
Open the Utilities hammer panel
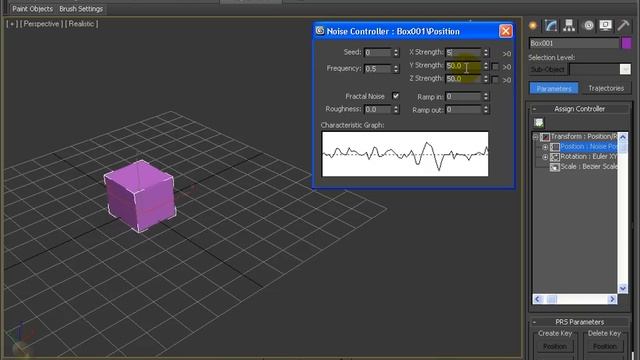click(x=623, y=26)
